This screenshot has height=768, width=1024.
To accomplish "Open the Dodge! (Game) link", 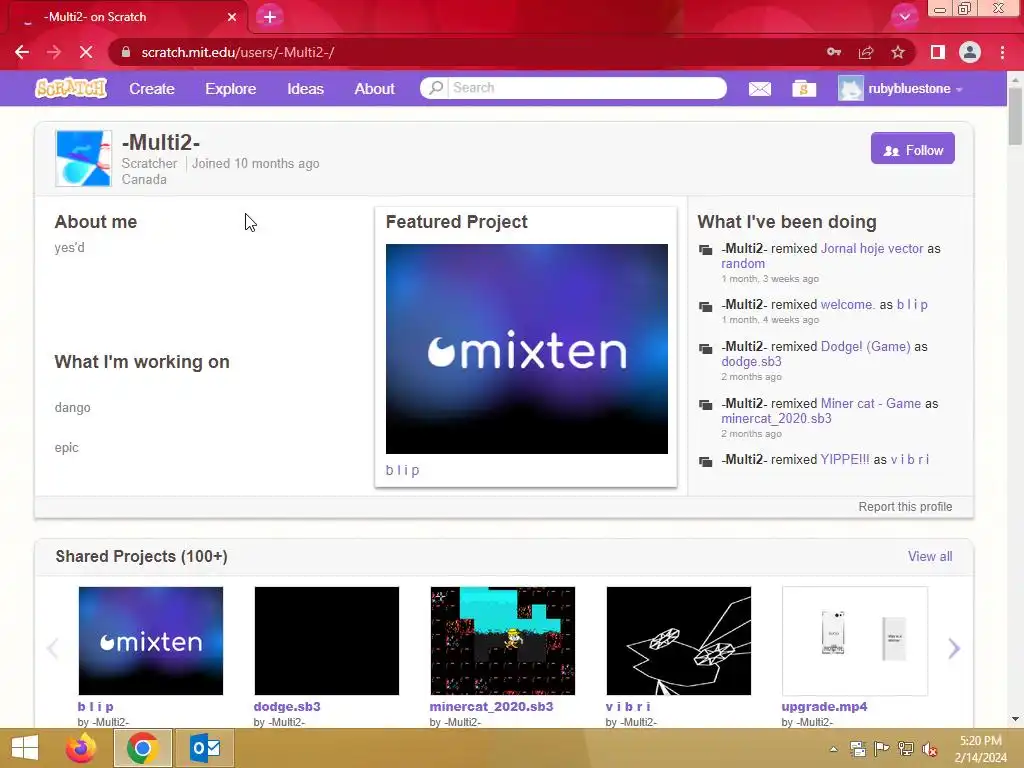I will click(x=865, y=346).
